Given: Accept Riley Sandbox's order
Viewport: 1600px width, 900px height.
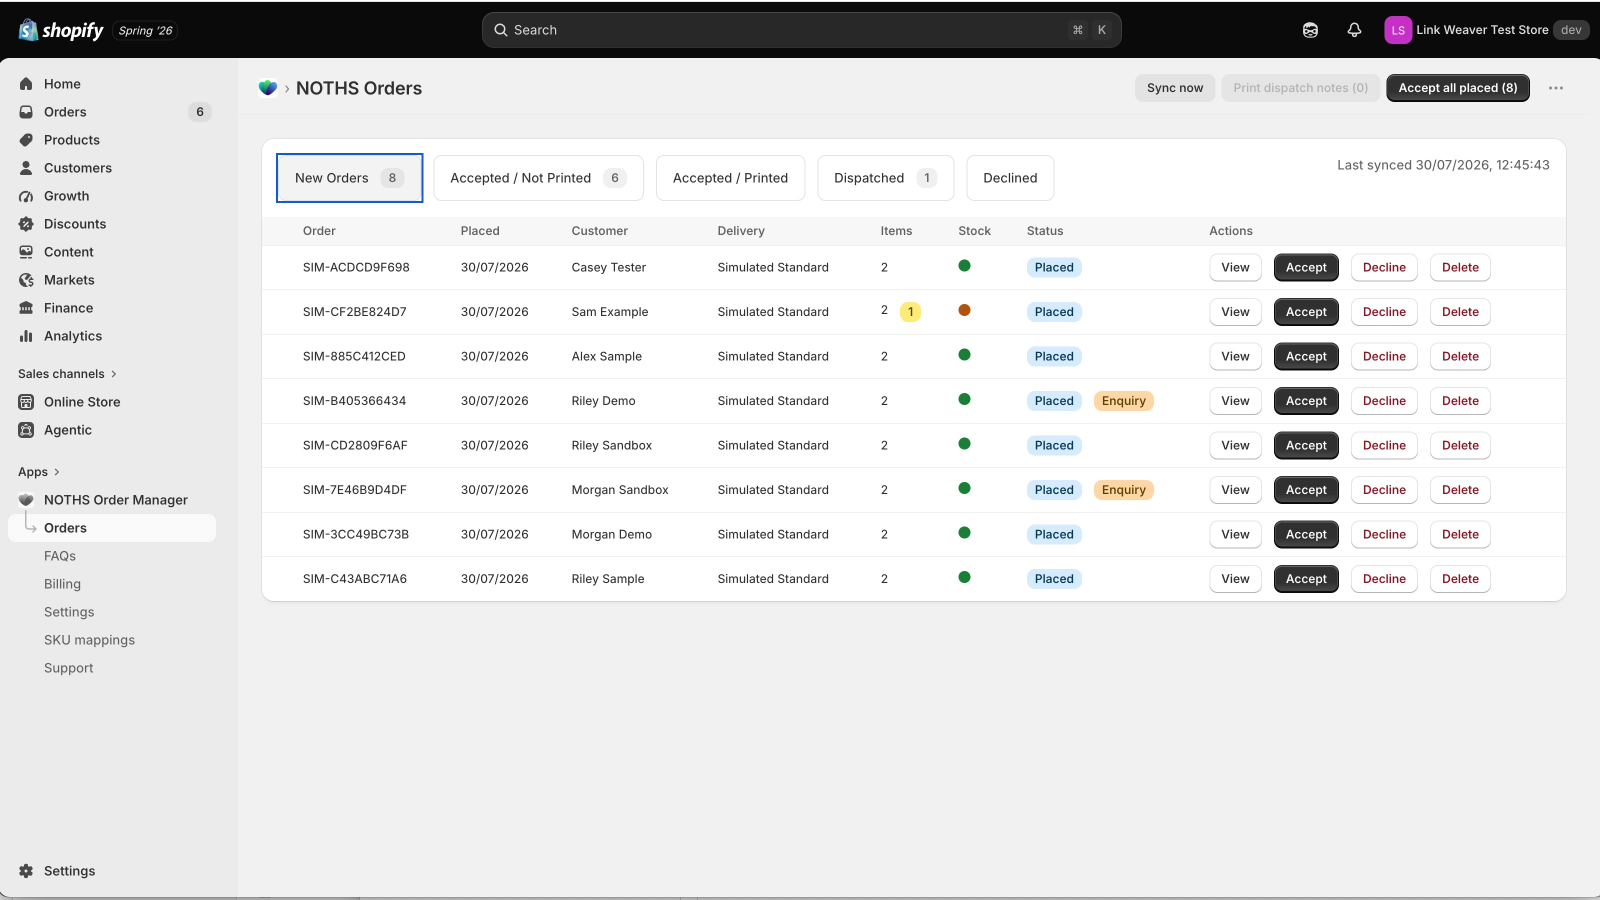Looking at the screenshot, I should click(1306, 446).
